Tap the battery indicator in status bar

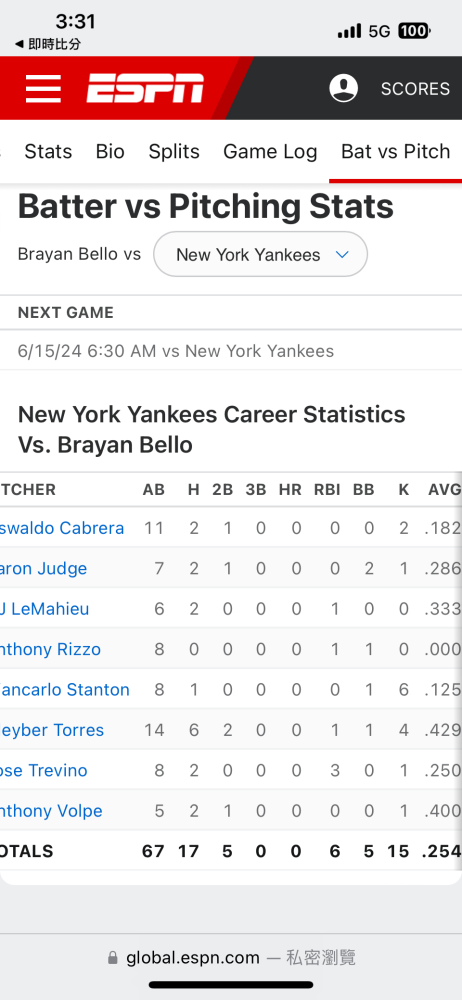[414, 31]
